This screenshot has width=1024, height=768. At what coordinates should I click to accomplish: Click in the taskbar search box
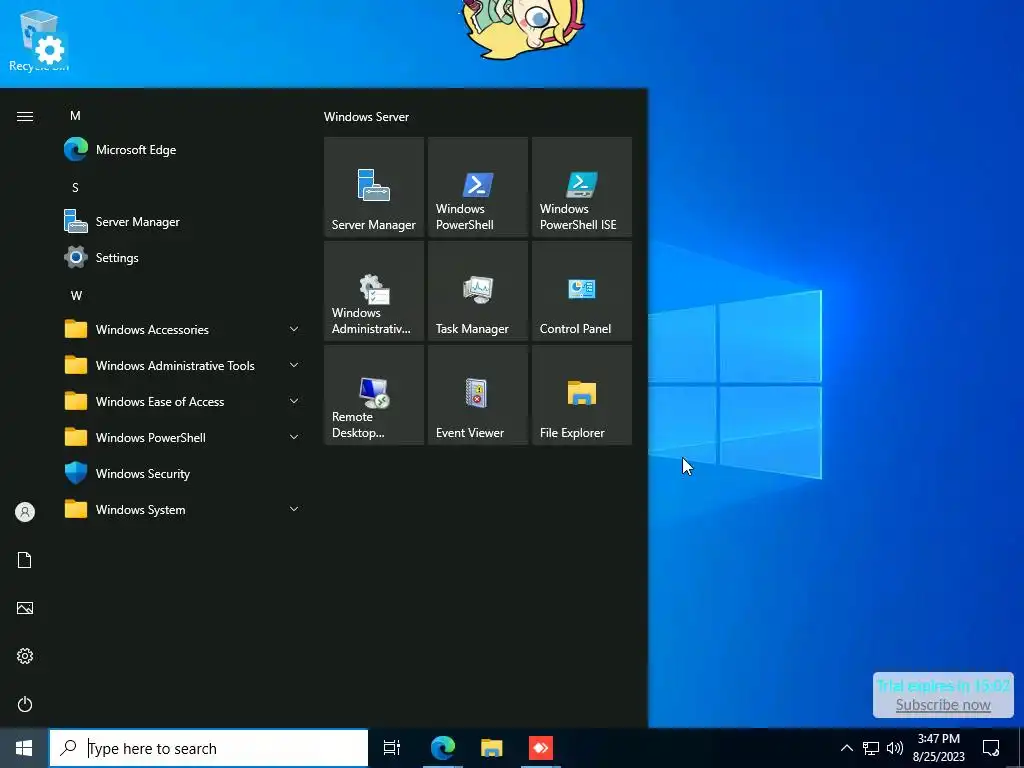pos(209,748)
